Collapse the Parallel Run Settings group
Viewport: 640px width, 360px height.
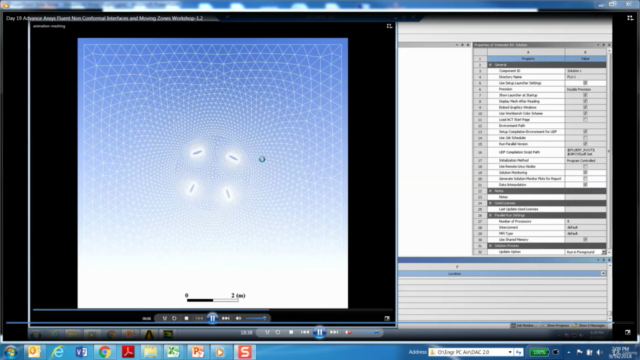[x=491, y=215]
